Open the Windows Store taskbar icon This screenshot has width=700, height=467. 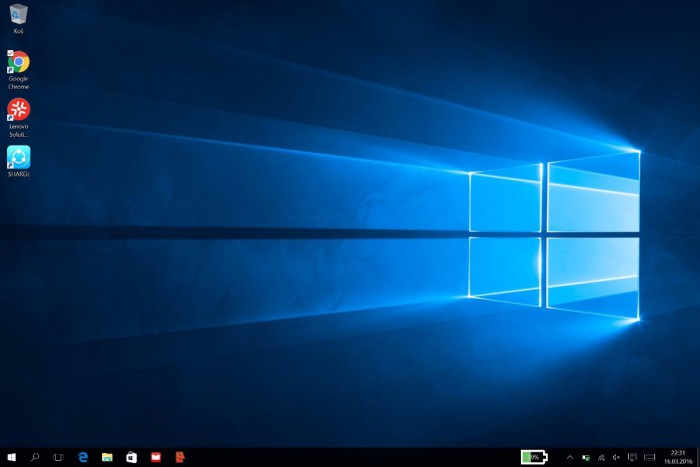point(131,457)
